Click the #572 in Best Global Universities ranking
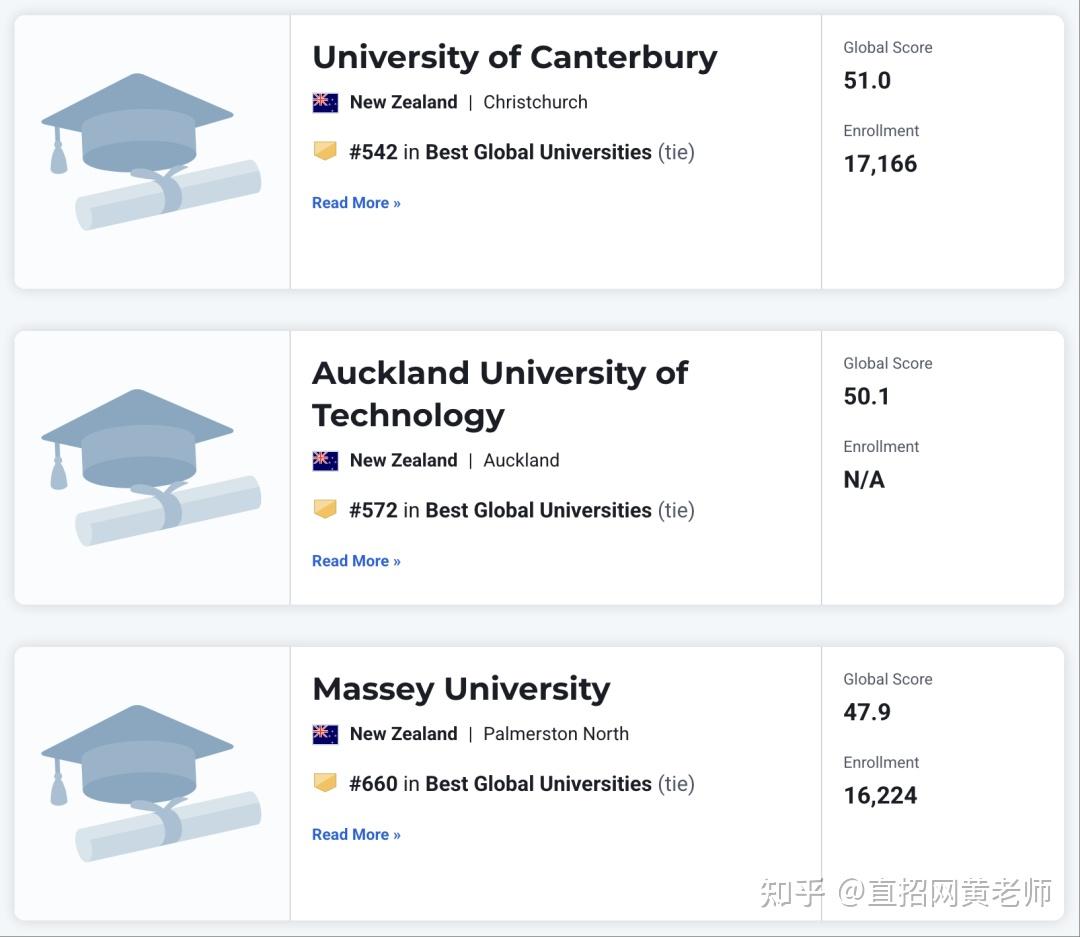Image resolution: width=1080 pixels, height=937 pixels. pyautogui.click(x=521, y=511)
